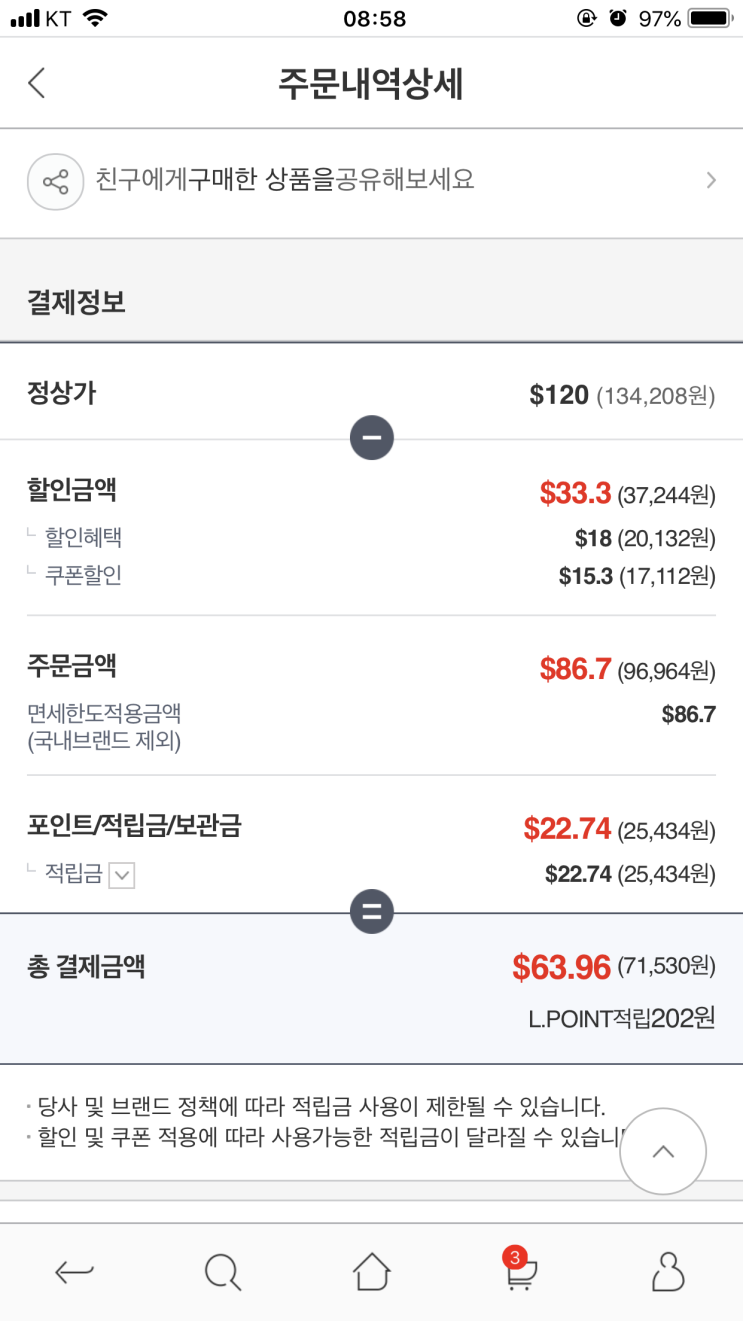The image size is (743, 1321).
Task: Tap the 주문내역상세 page title
Action: 371,85
